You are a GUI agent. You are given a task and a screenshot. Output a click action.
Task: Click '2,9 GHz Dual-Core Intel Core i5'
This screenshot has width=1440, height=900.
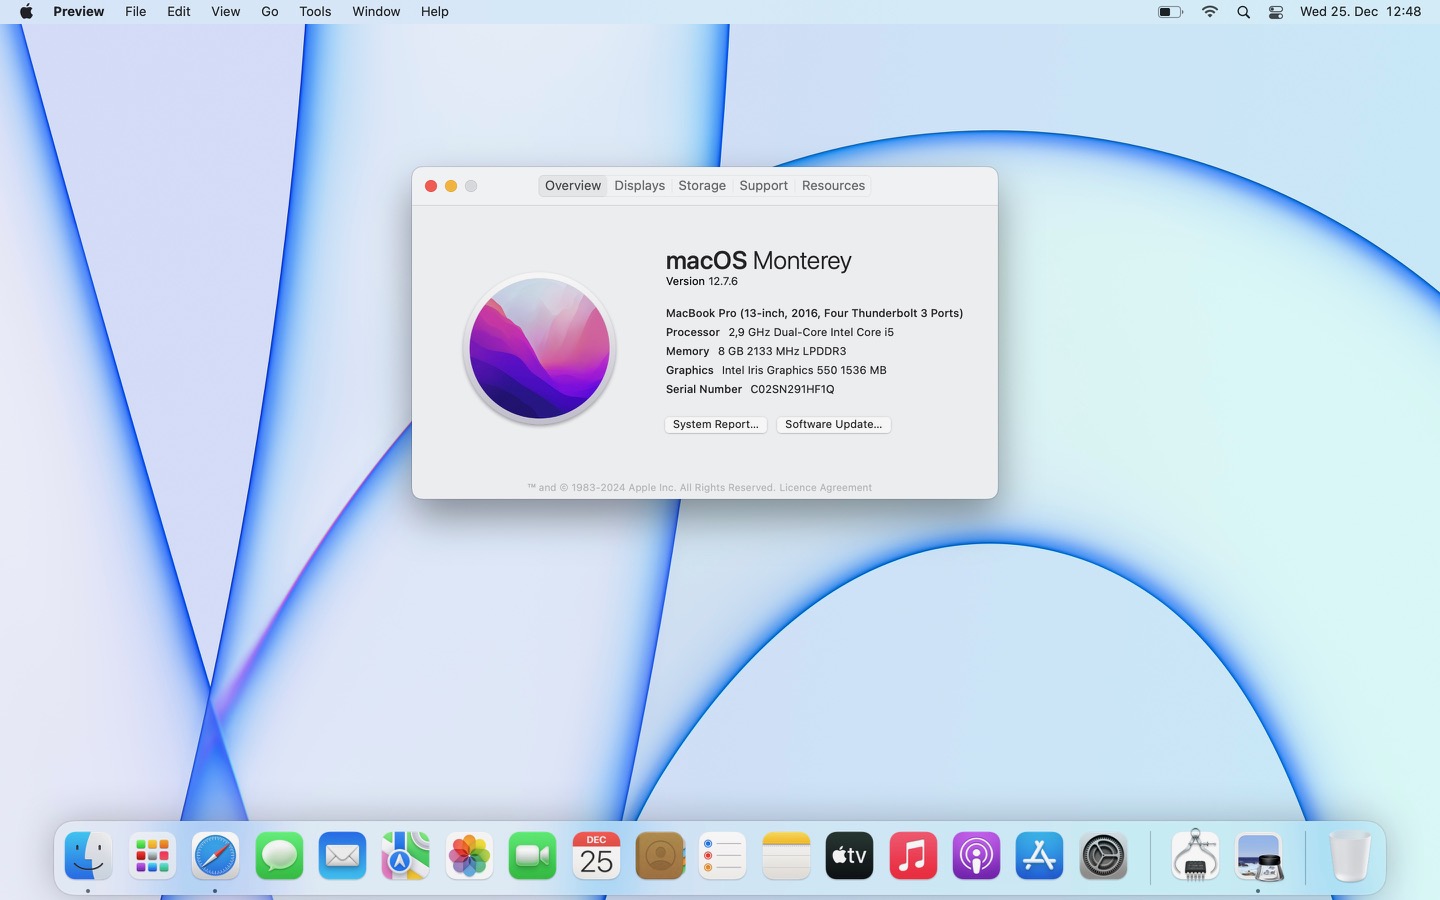811,333
